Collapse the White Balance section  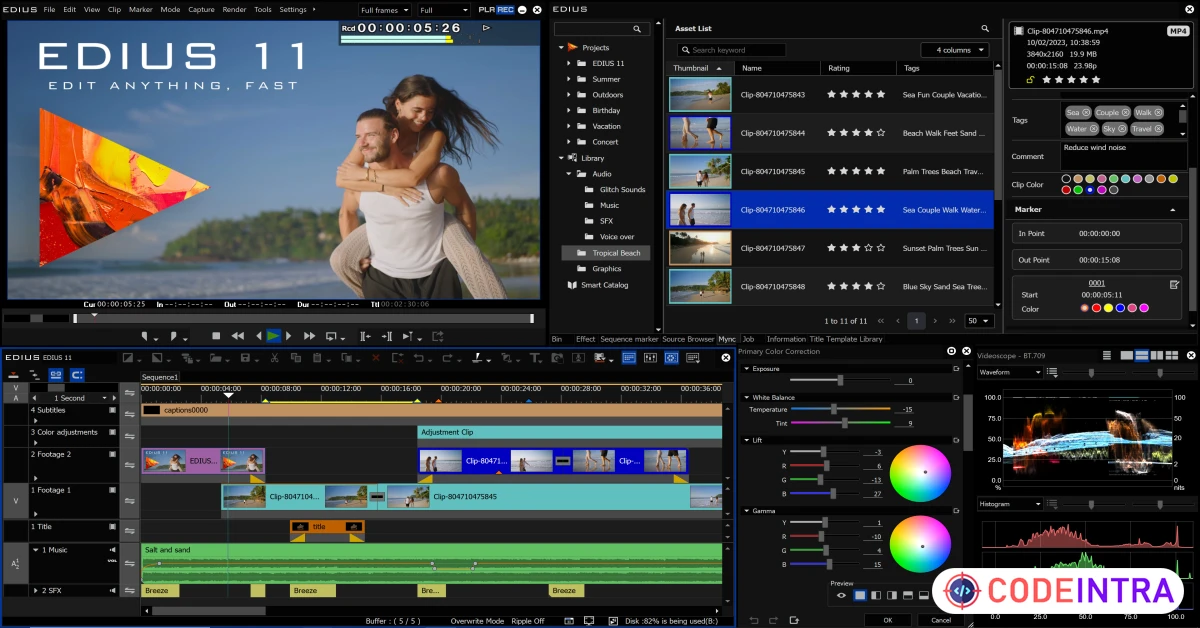click(x=746, y=398)
